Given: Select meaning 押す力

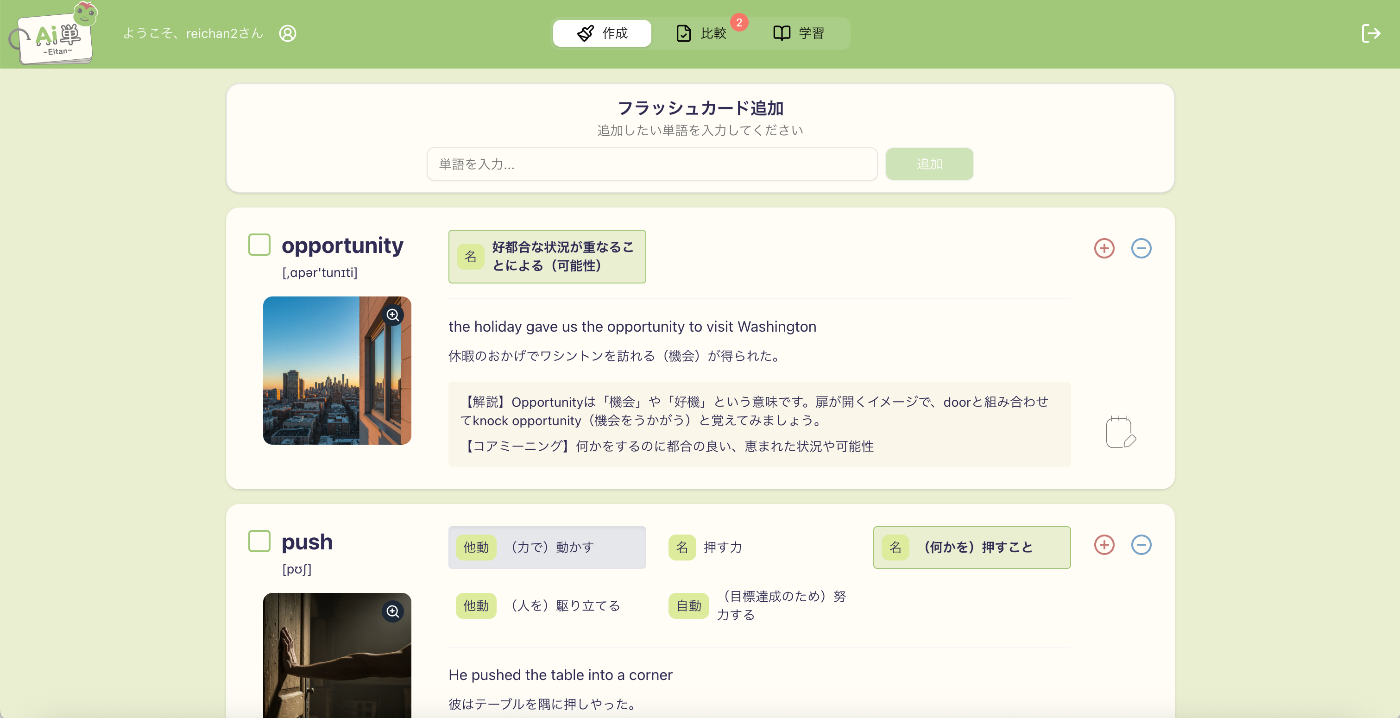Looking at the screenshot, I should pos(759,547).
